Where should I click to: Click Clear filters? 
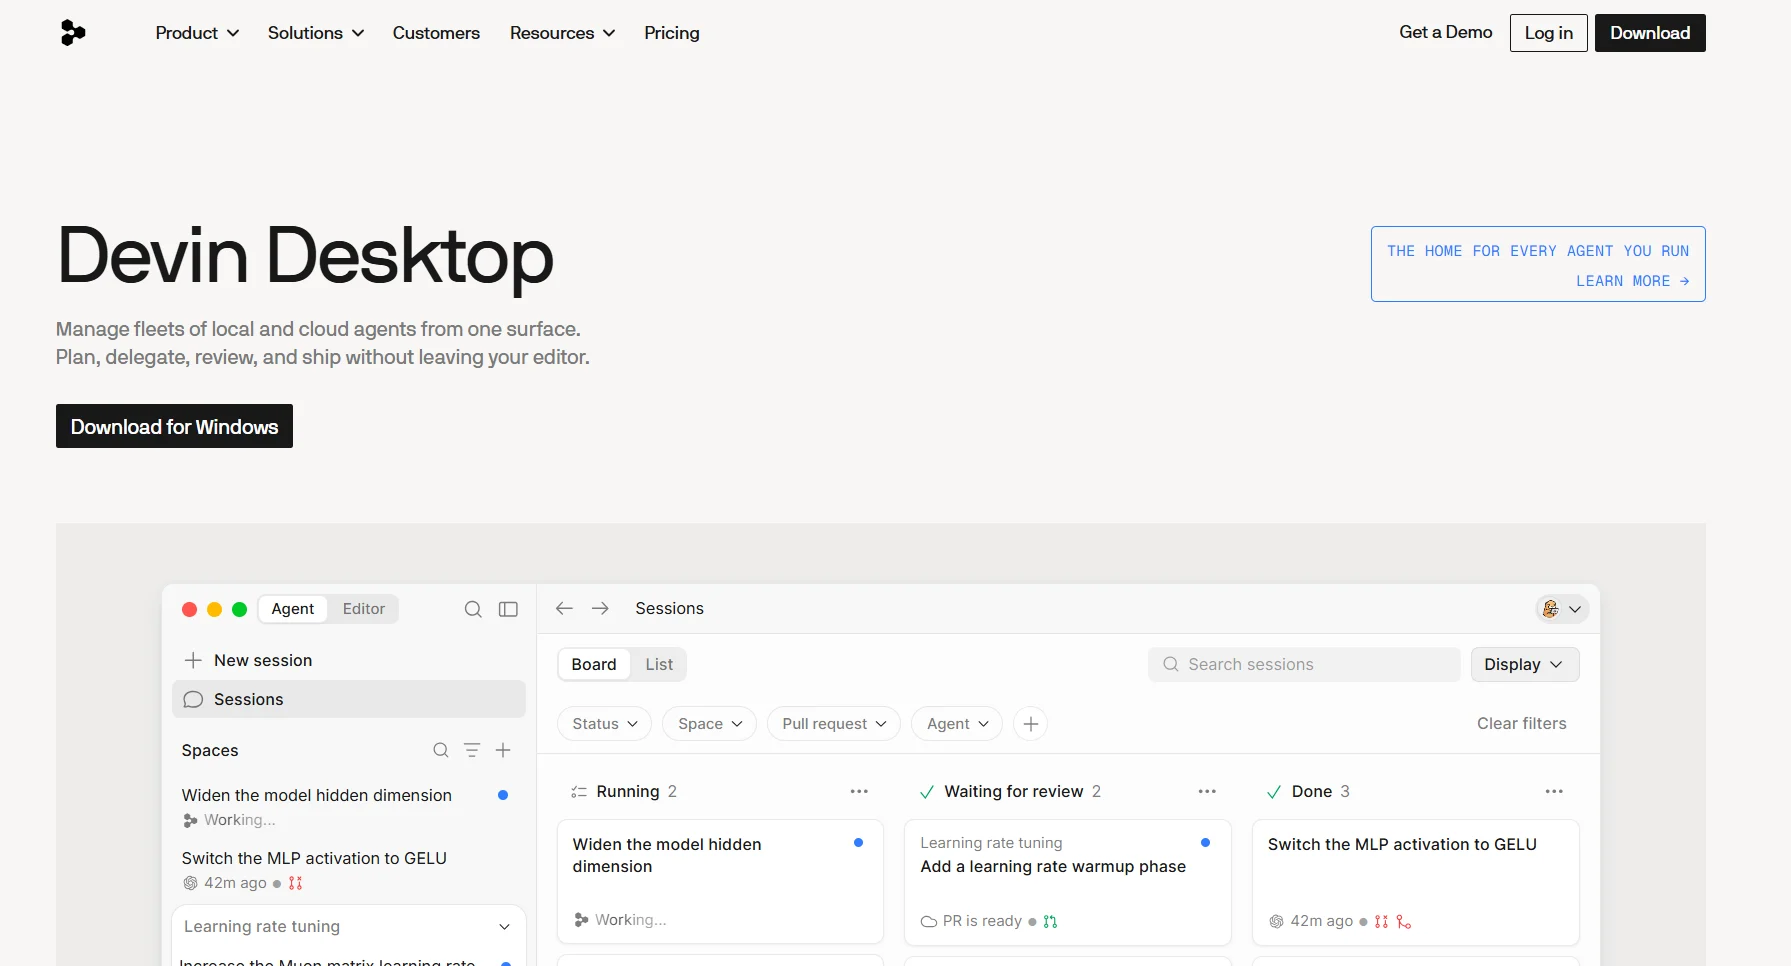point(1522,724)
